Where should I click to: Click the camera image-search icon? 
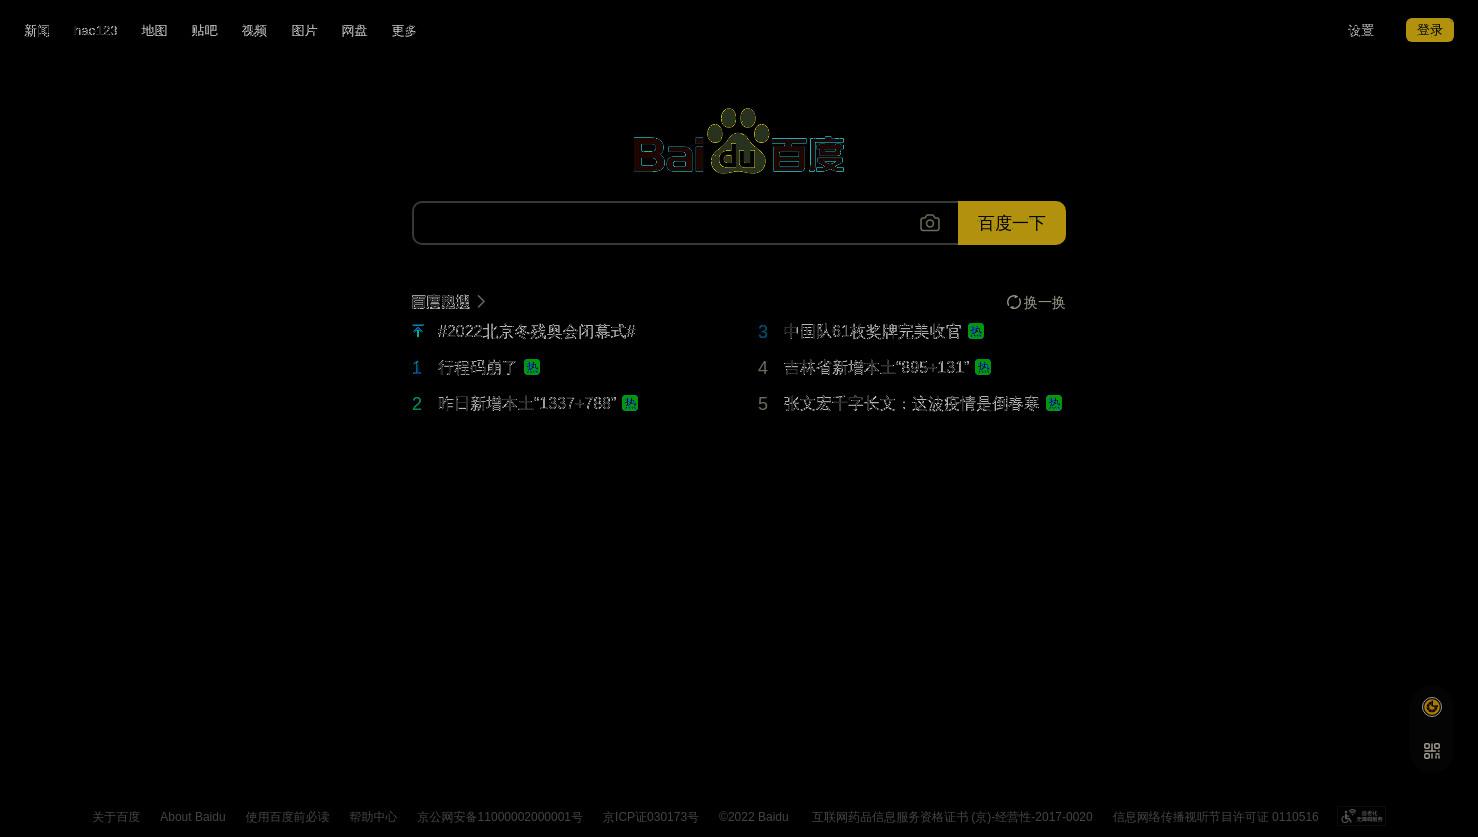930,223
